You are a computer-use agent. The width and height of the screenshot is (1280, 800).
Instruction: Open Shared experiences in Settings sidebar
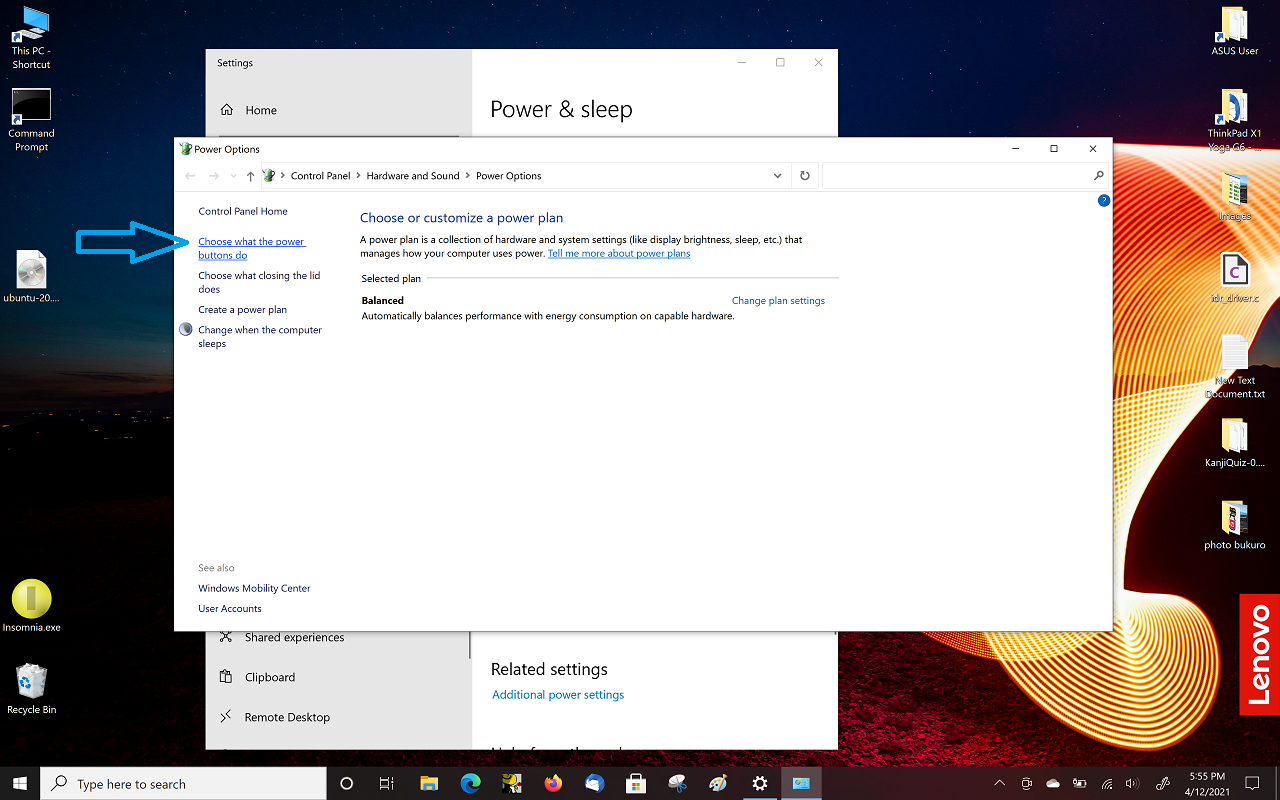(x=294, y=637)
